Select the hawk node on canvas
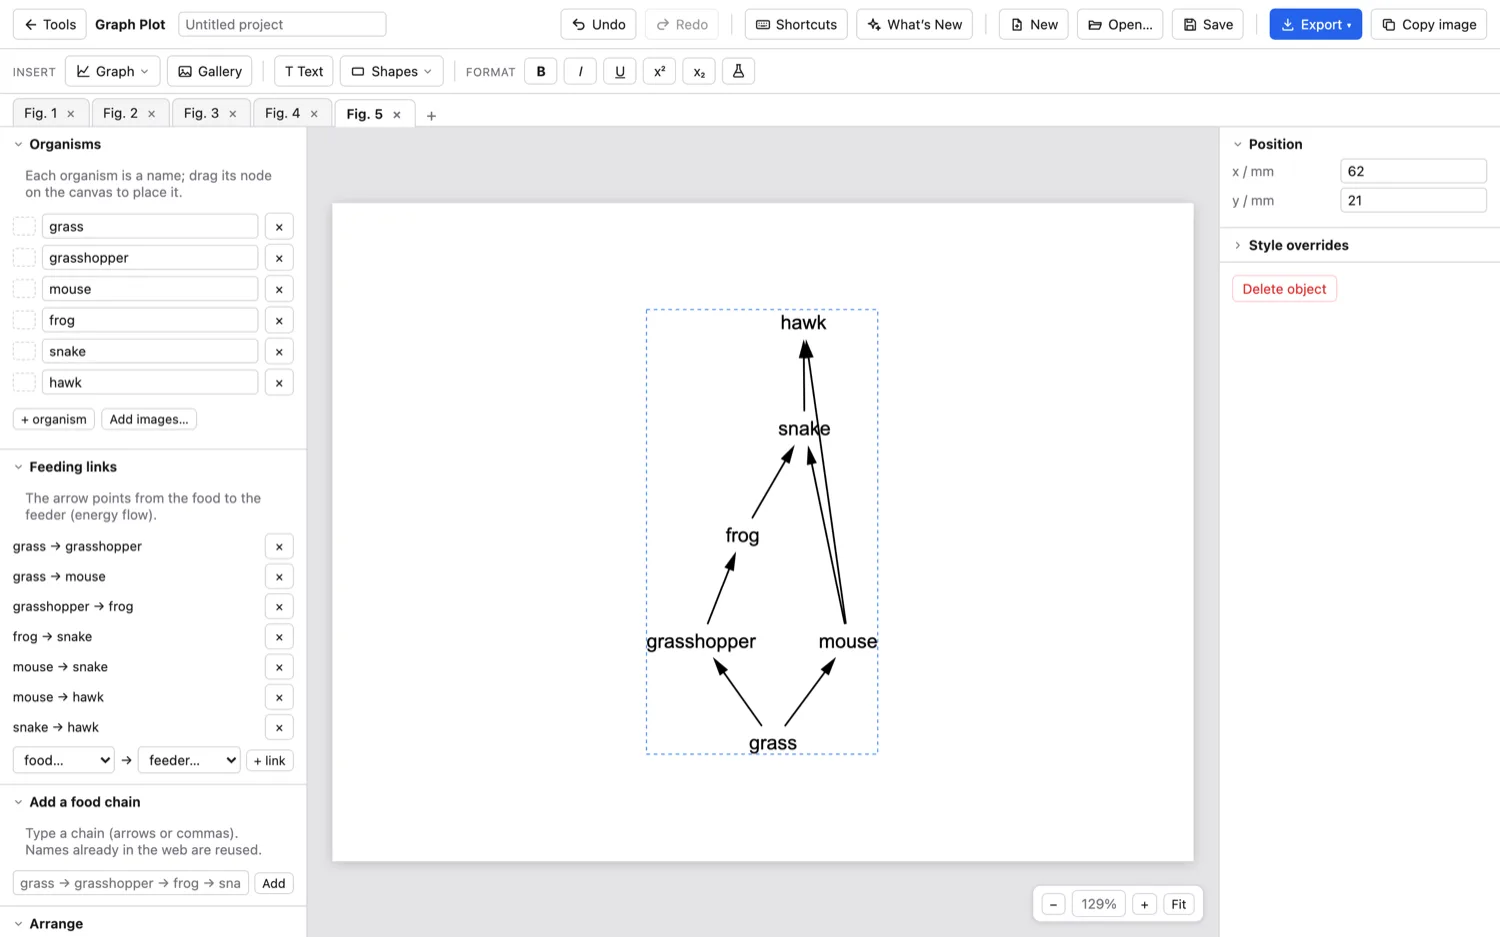The height and width of the screenshot is (937, 1500). 803,322
